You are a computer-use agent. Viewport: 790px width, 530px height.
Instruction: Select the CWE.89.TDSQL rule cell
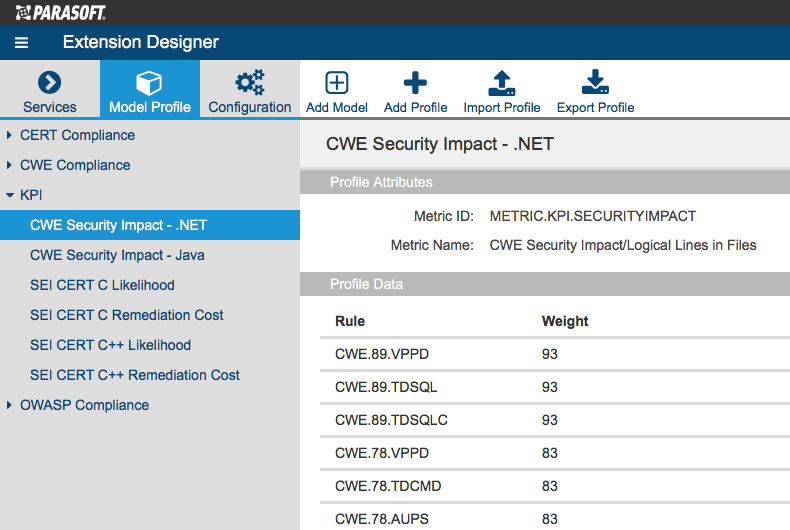coord(386,387)
